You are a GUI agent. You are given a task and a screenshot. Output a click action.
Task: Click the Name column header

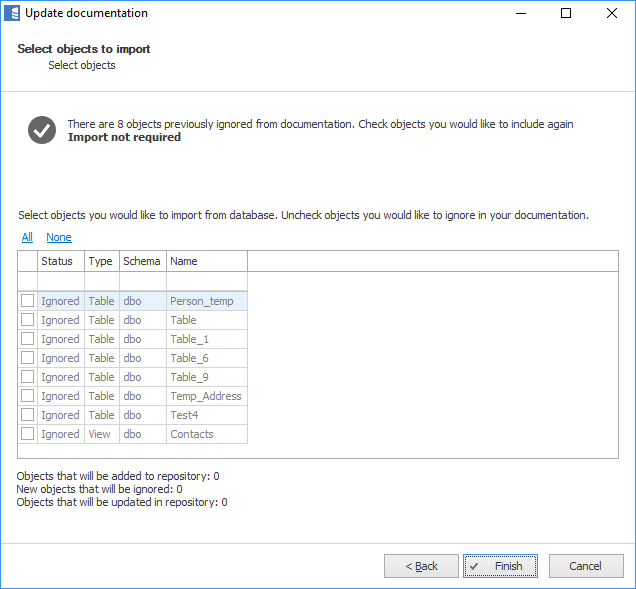click(x=206, y=261)
